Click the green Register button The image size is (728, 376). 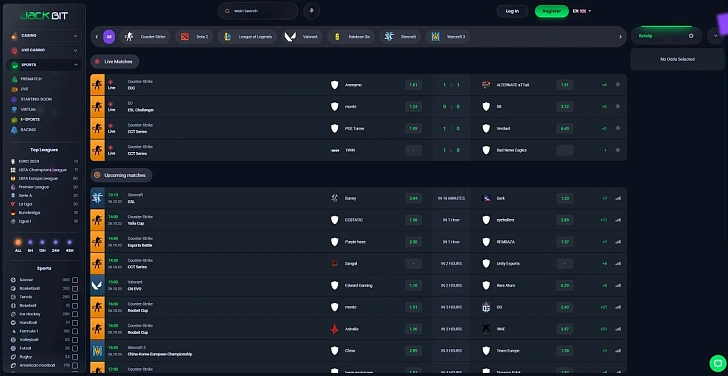(552, 11)
